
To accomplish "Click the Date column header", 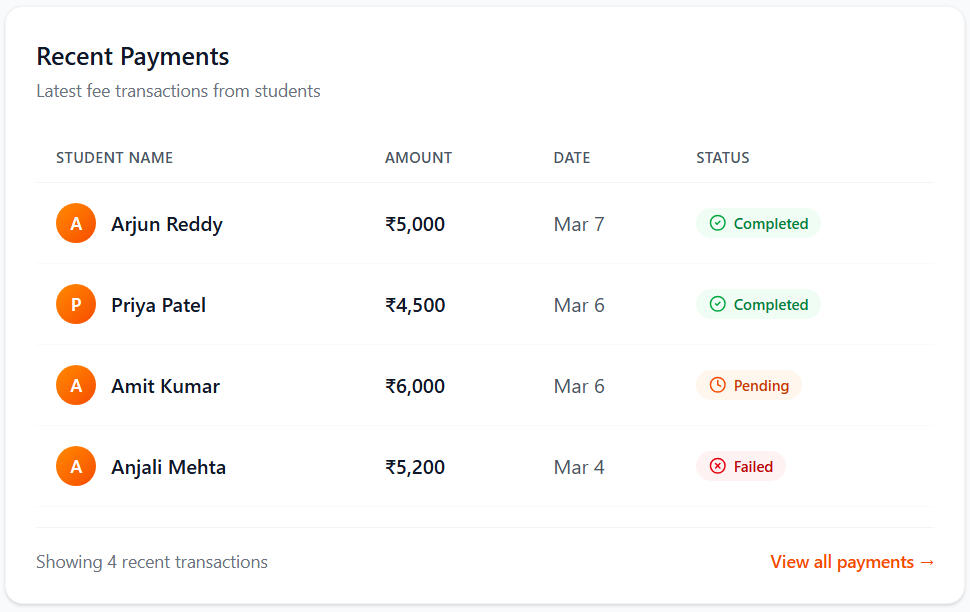I will click(x=572, y=158).
